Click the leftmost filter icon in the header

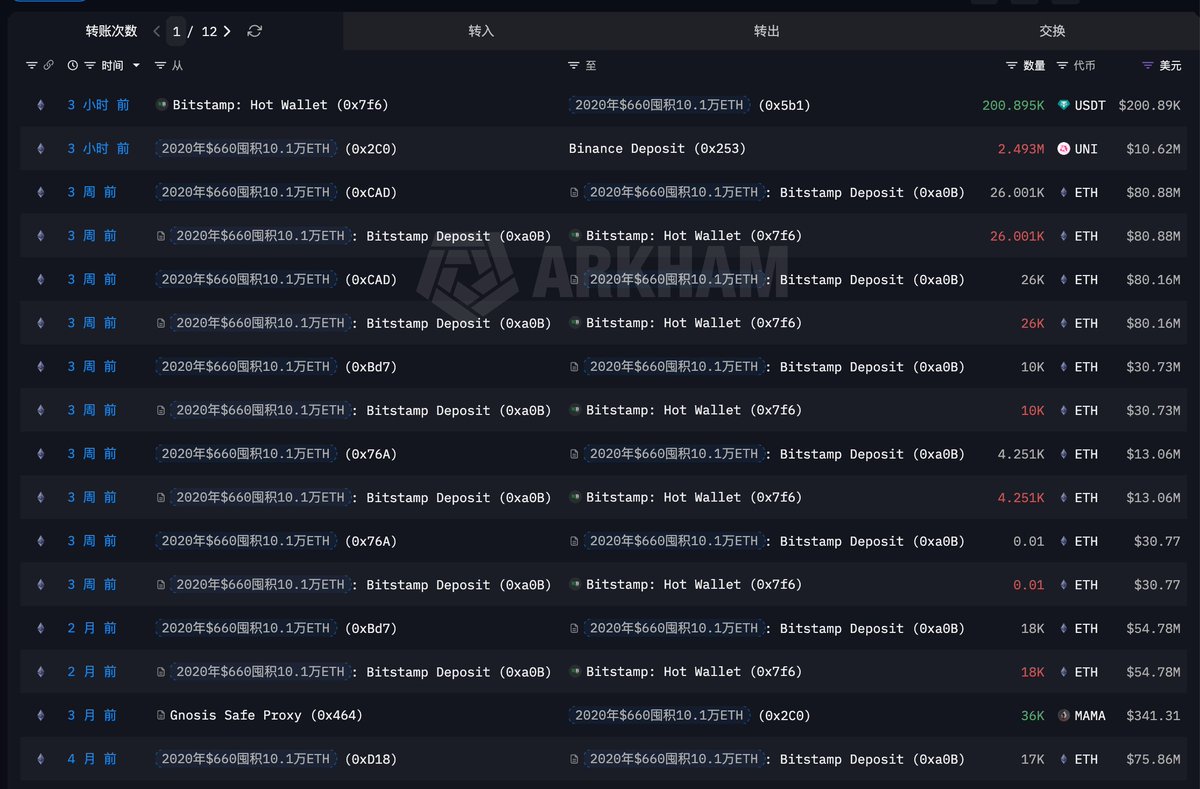coord(31,65)
